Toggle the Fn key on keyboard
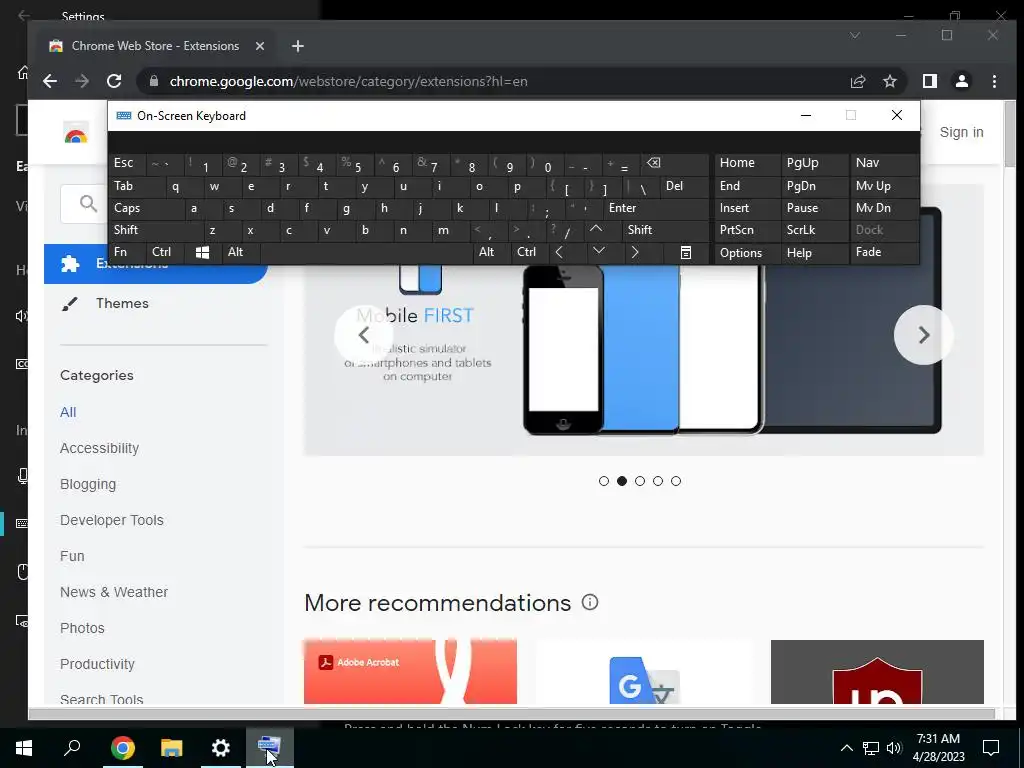Screen dimensions: 1024x768 tap(127, 252)
